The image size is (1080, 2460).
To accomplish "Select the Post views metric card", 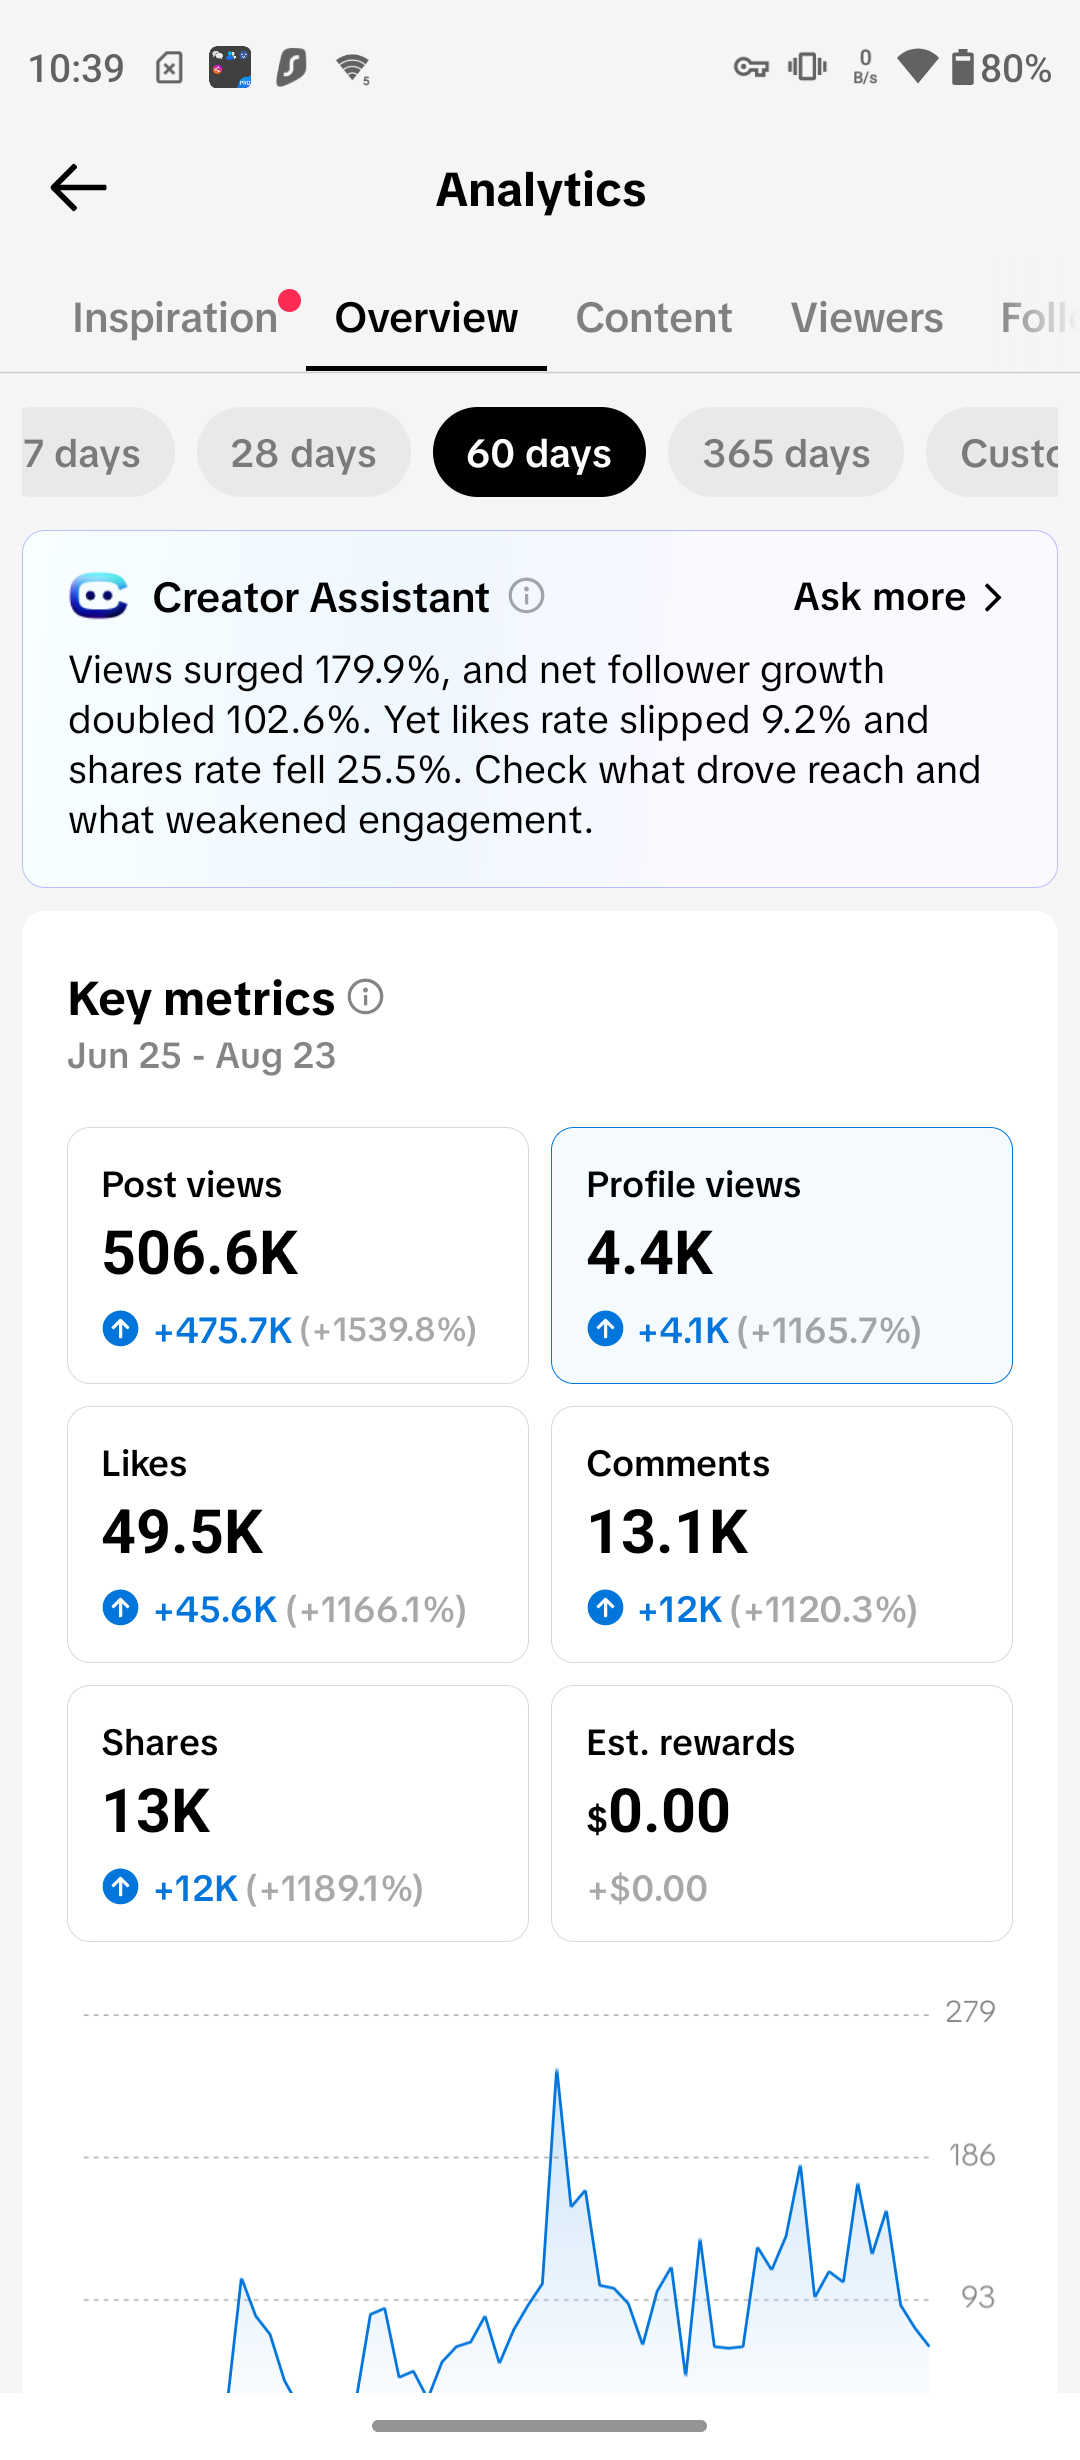I will [x=298, y=1255].
